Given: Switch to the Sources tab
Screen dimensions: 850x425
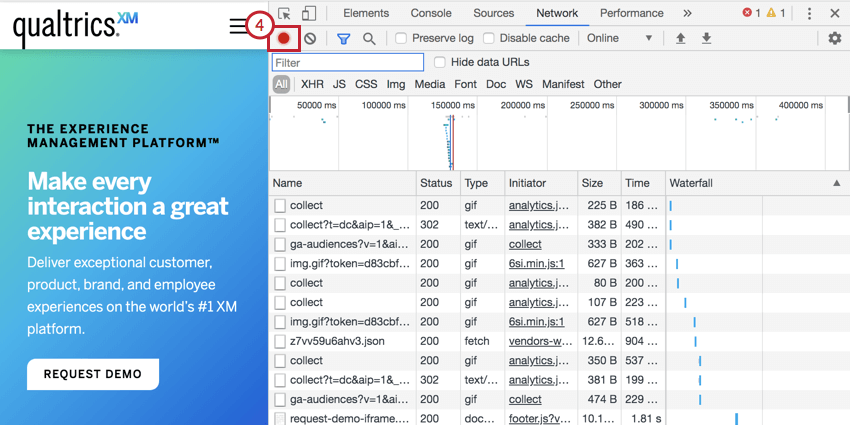Looking at the screenshot, I should [x=493, y=14].
